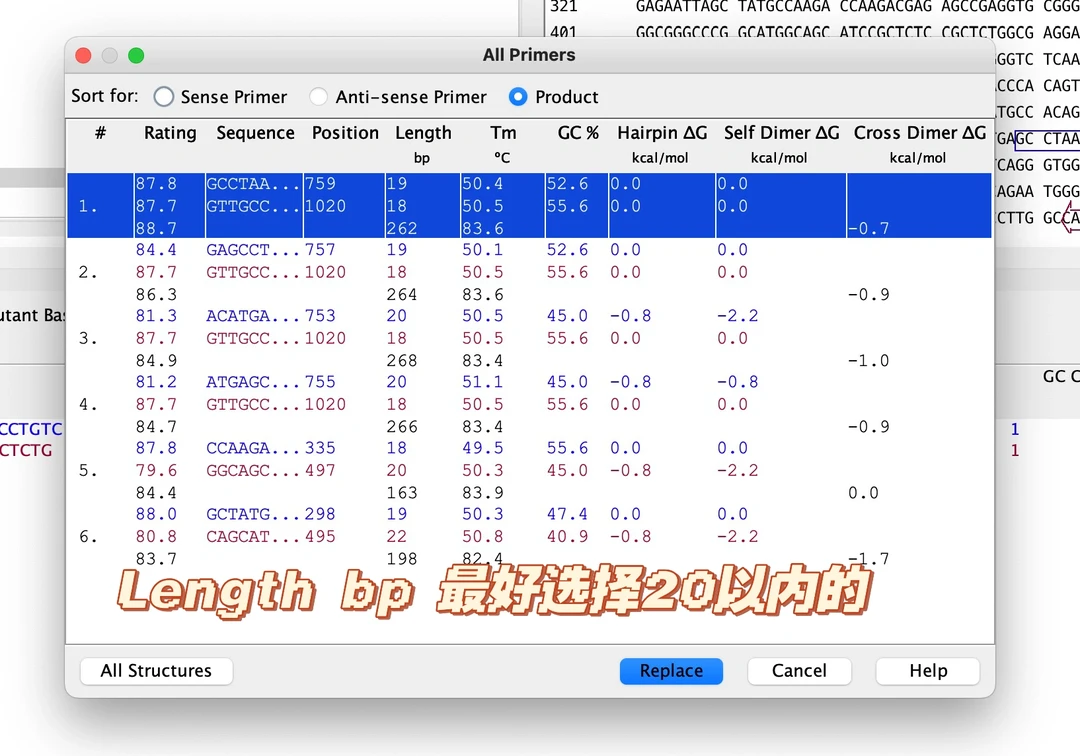
Task: Click the GC % column header
Action: 578,133
